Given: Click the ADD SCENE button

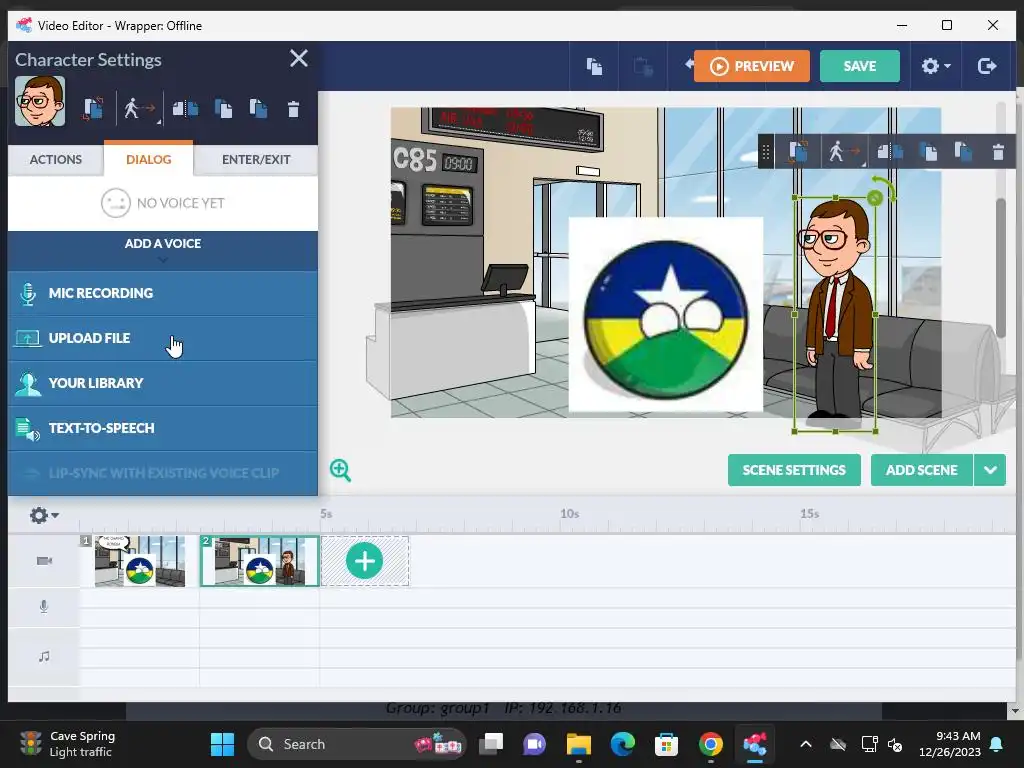Looking at the screenshot, I should coord(921,470).
